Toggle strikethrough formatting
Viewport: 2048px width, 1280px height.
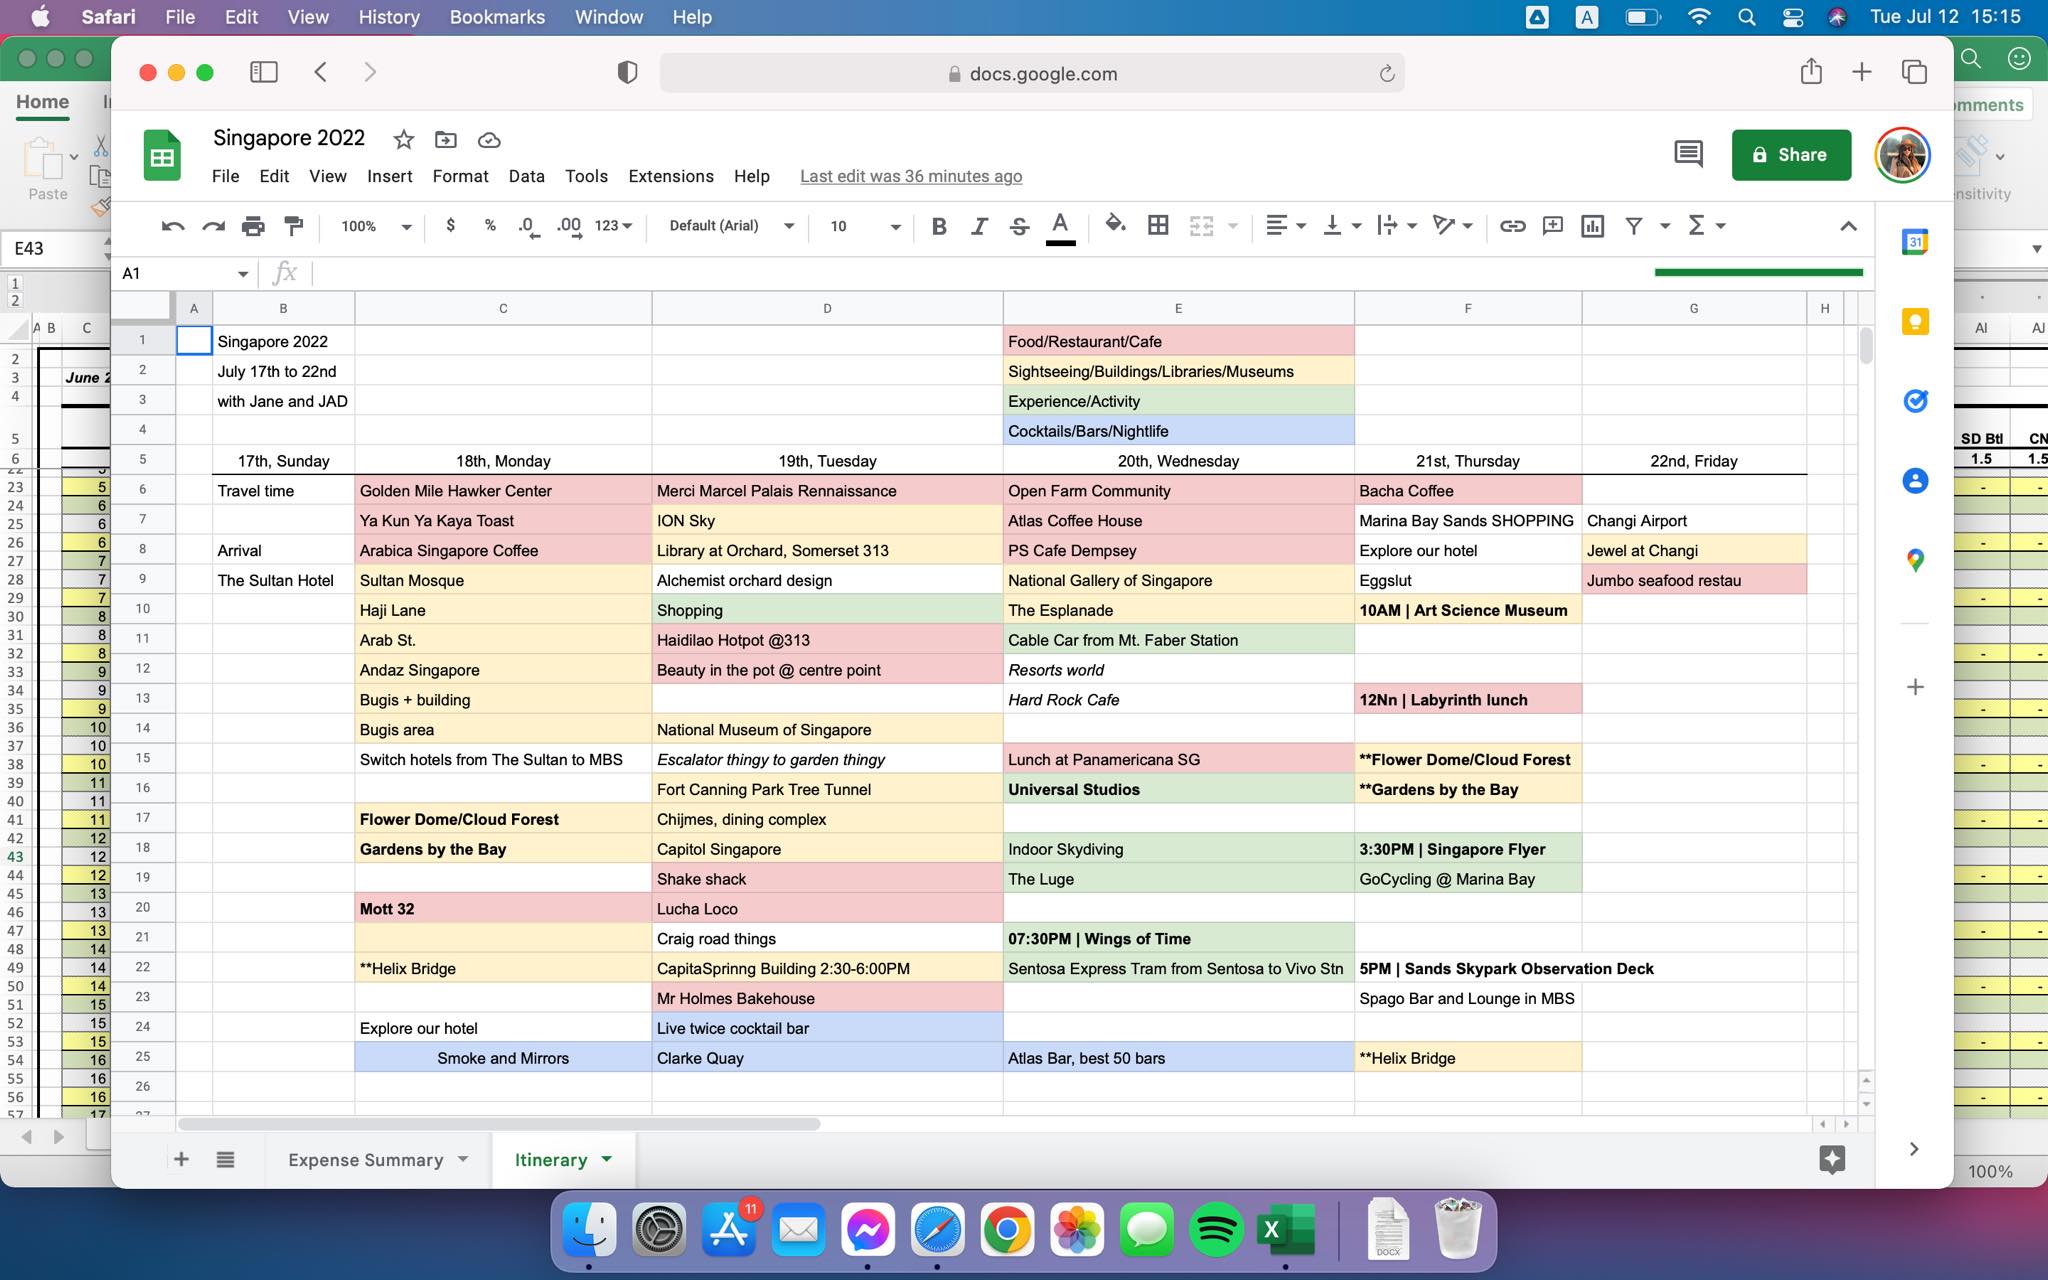(1019, 226)
